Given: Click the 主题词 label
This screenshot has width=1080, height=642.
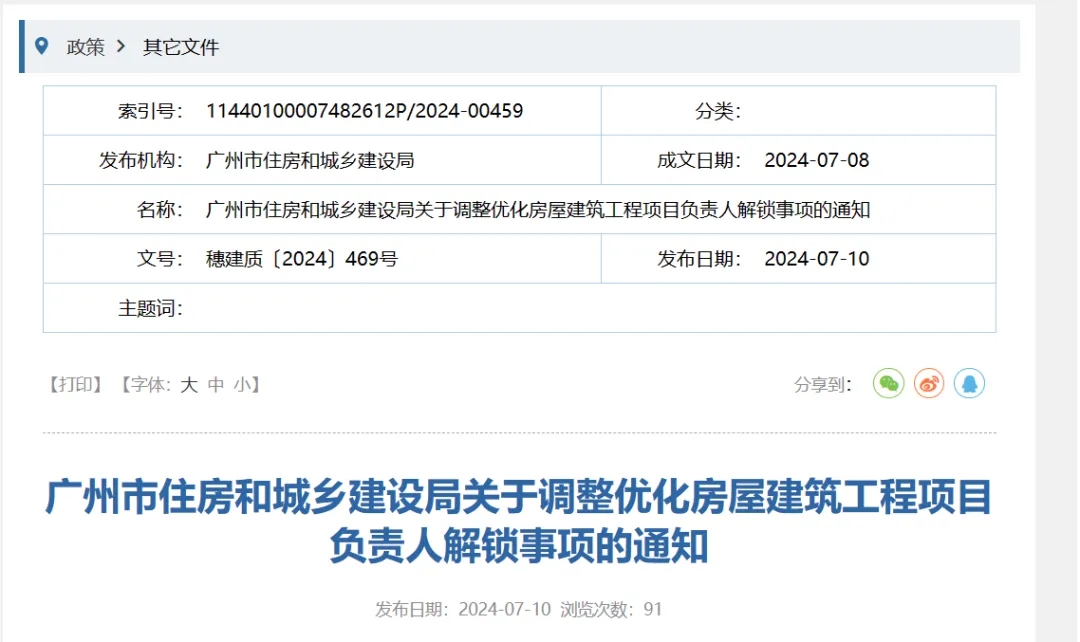Looking at the screenshot, I should click(150, 308).
